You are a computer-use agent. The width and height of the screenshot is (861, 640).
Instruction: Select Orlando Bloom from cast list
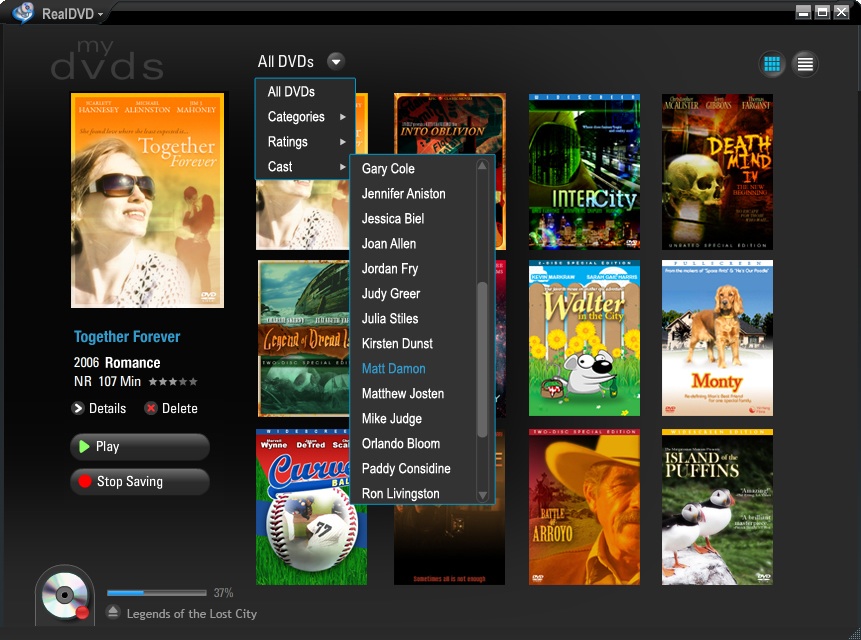400,443
